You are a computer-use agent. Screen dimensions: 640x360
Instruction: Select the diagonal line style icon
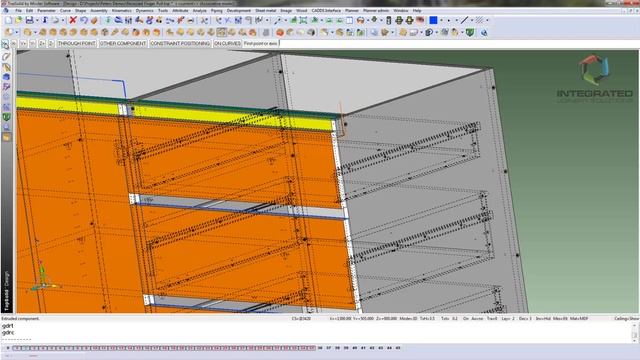click(464, 20)
